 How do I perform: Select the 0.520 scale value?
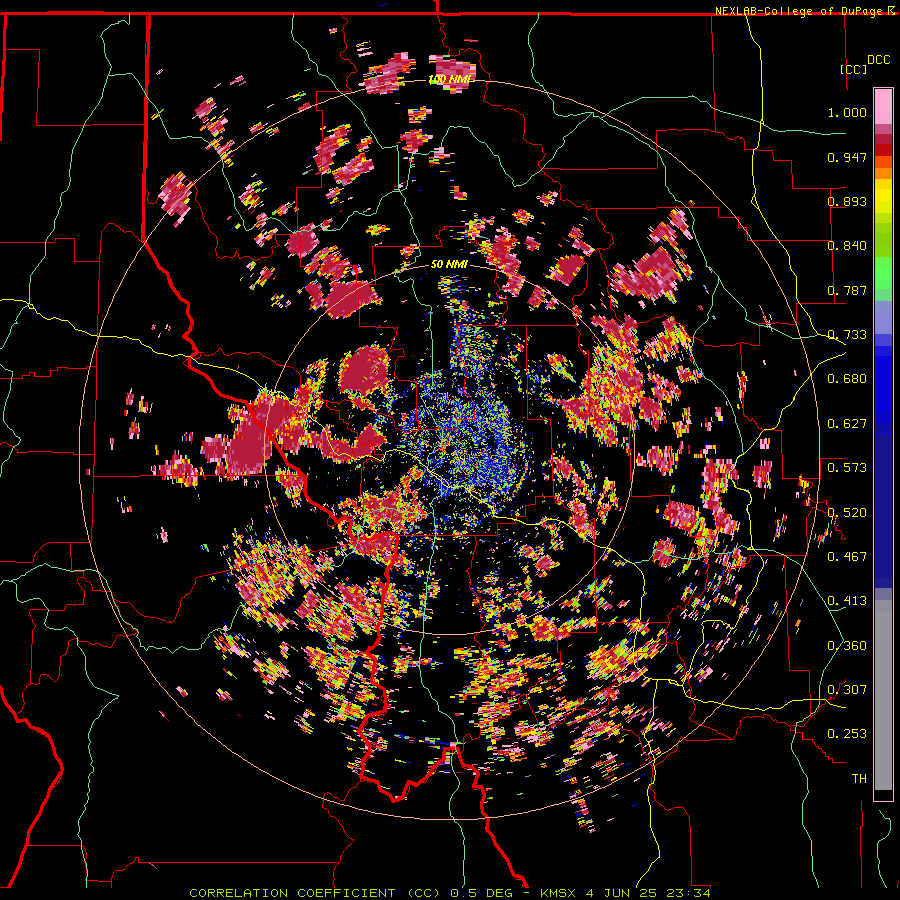[x=847, y=513]
